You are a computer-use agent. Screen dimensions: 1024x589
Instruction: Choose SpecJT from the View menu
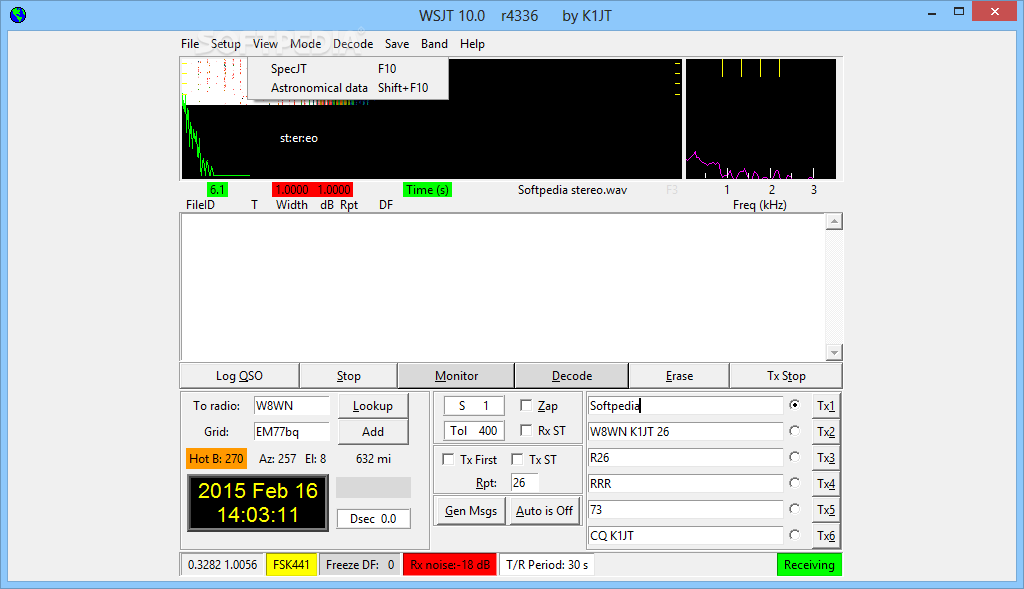(348, 69)
